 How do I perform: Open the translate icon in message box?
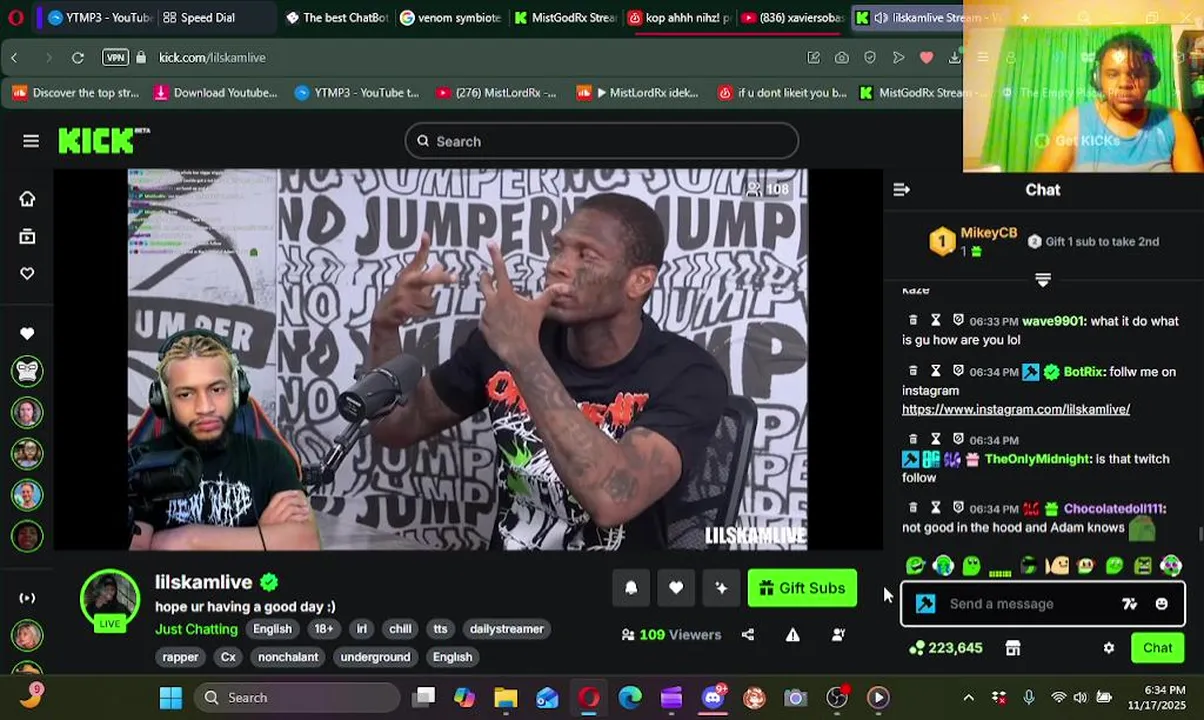coord(1129,604)
